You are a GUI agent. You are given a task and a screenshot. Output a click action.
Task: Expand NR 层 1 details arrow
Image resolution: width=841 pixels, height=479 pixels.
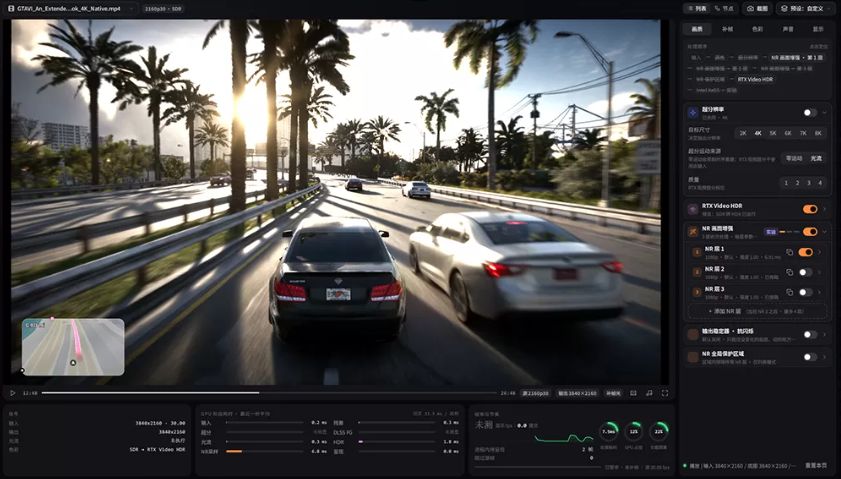820,252
